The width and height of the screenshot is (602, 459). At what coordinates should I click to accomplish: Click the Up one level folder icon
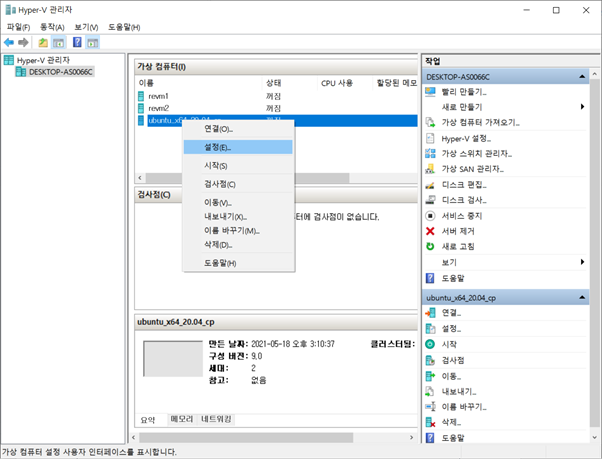click(43, 42)
